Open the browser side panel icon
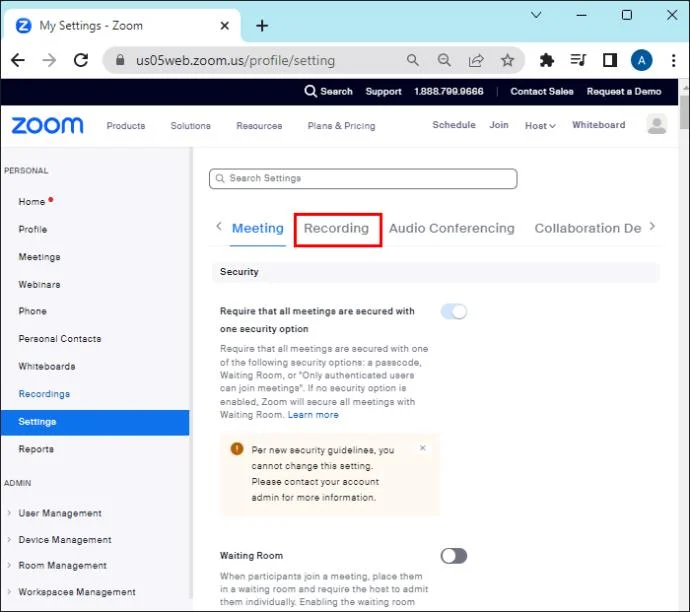The height and width of the screenshot is (612, 690). pos(609,60)
